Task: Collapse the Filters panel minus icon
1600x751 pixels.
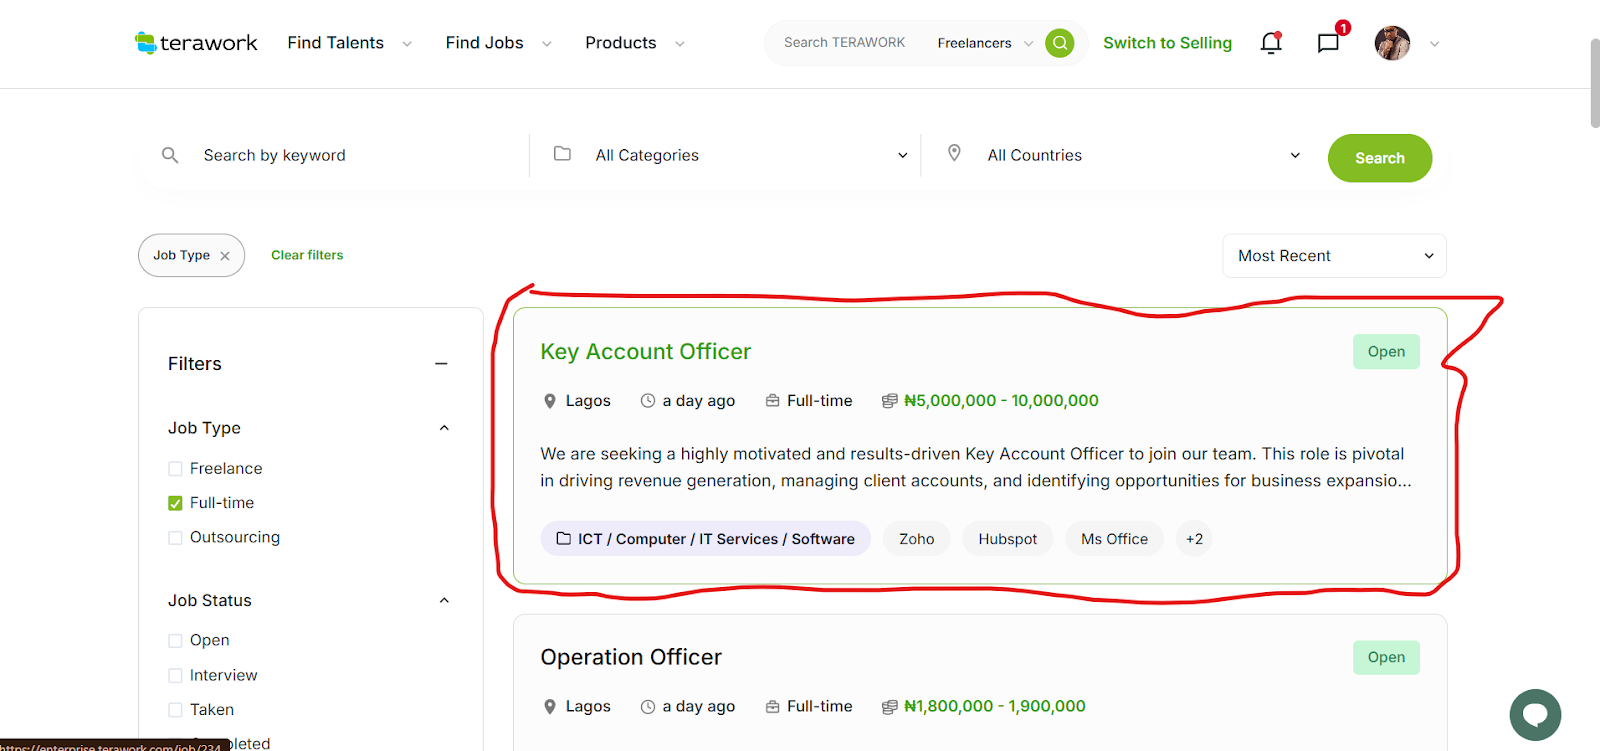Action: (441, 364)
